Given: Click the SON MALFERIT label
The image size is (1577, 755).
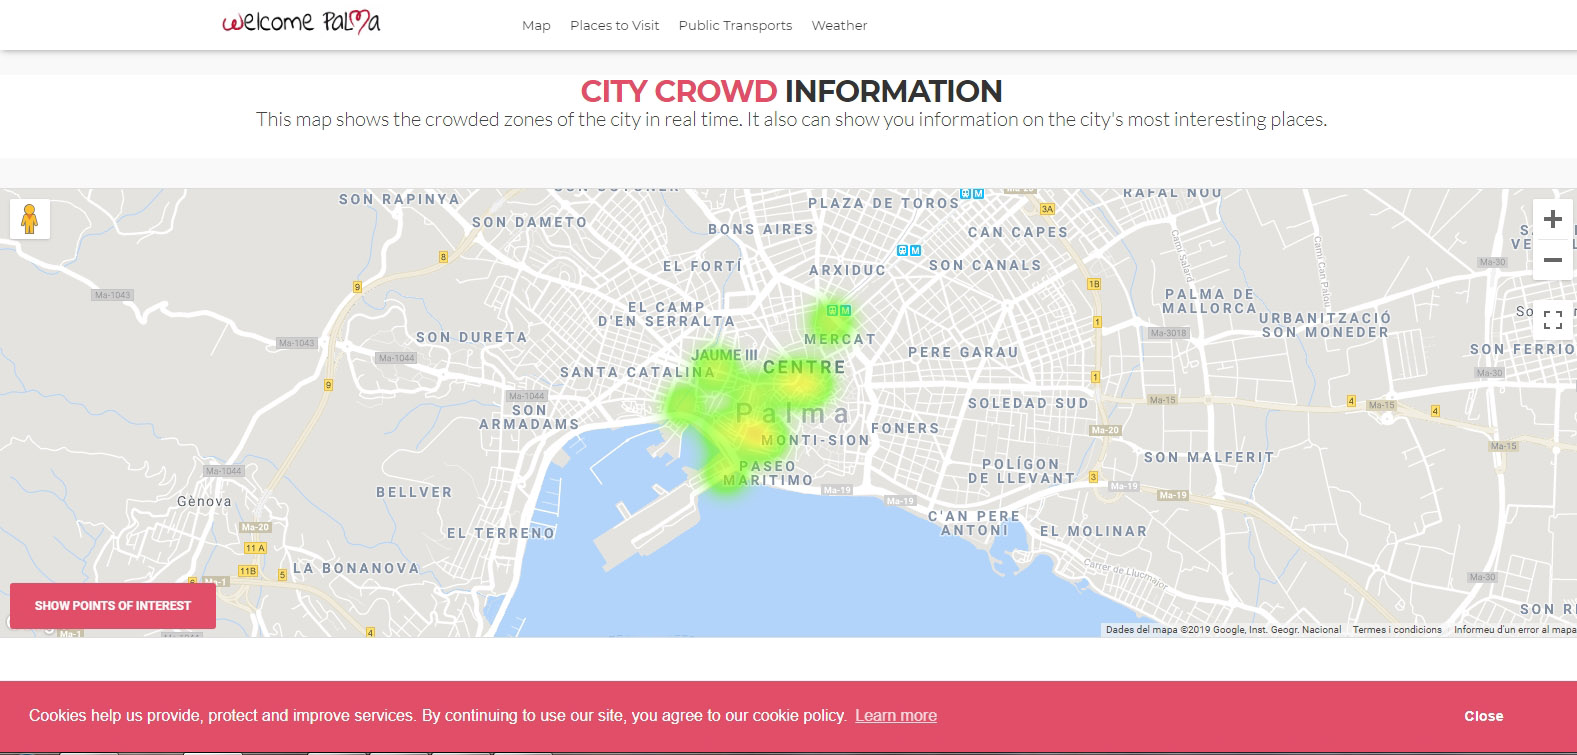Looking at the screenshot, I should click(1209, 457).
